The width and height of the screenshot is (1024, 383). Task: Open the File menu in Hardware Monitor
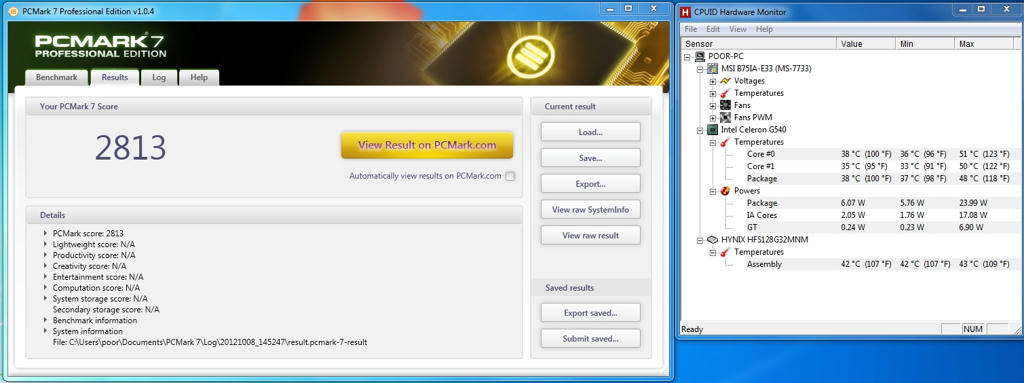click(x=690, y=29)
